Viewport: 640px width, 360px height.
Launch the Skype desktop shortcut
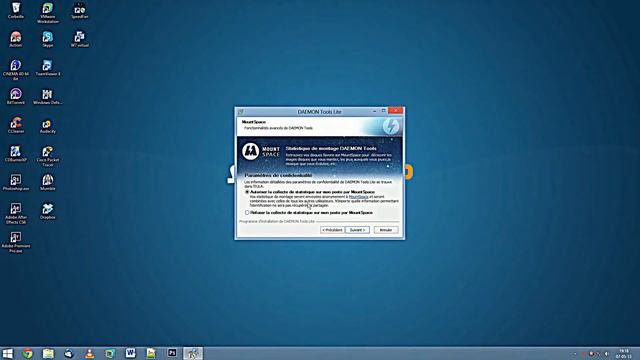click(48, 39)
